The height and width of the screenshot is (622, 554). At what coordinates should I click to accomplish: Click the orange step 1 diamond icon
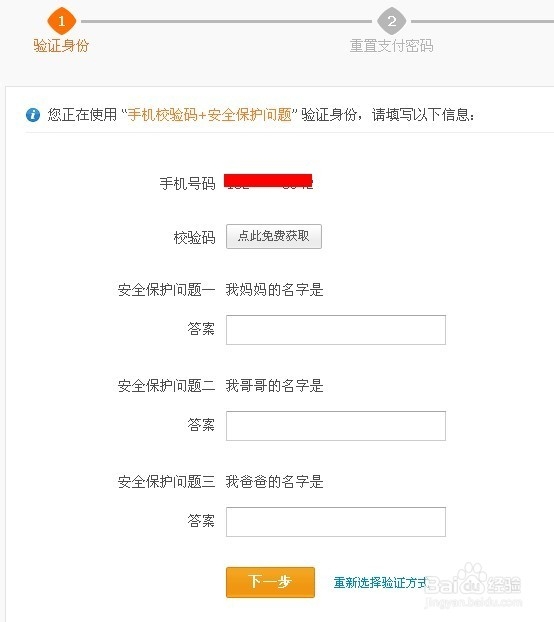tap(61, 21)
